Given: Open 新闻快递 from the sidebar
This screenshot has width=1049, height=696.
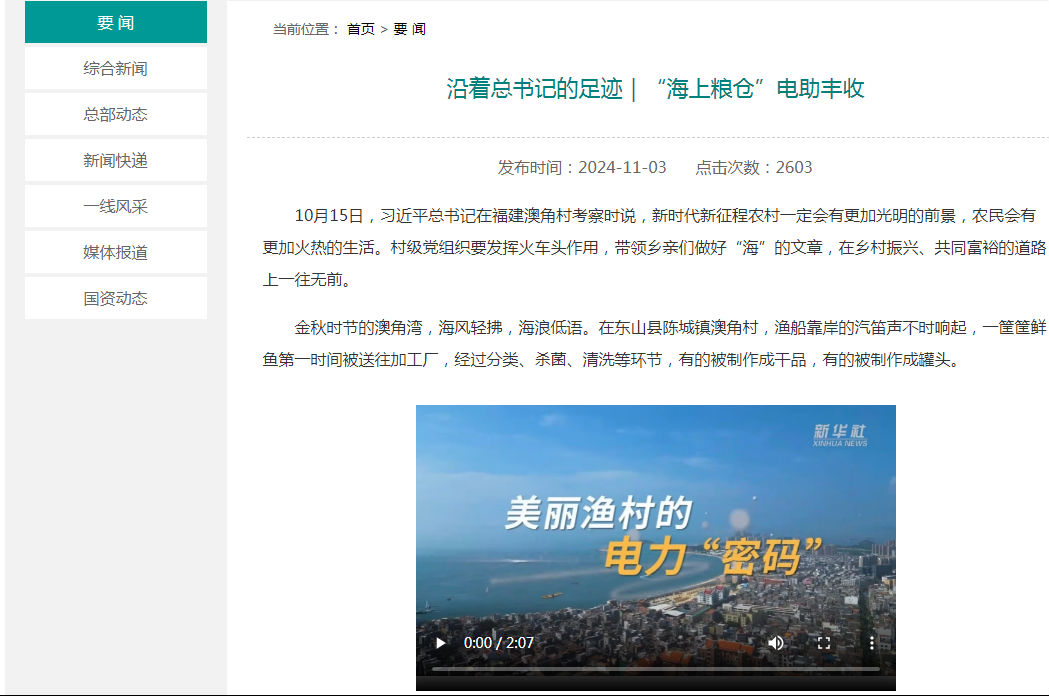Looking at the screenshot, I should pos(116,161).
